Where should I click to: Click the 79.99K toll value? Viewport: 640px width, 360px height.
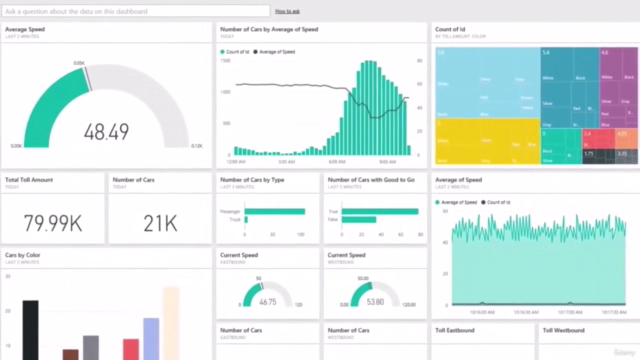pos(53,223)
